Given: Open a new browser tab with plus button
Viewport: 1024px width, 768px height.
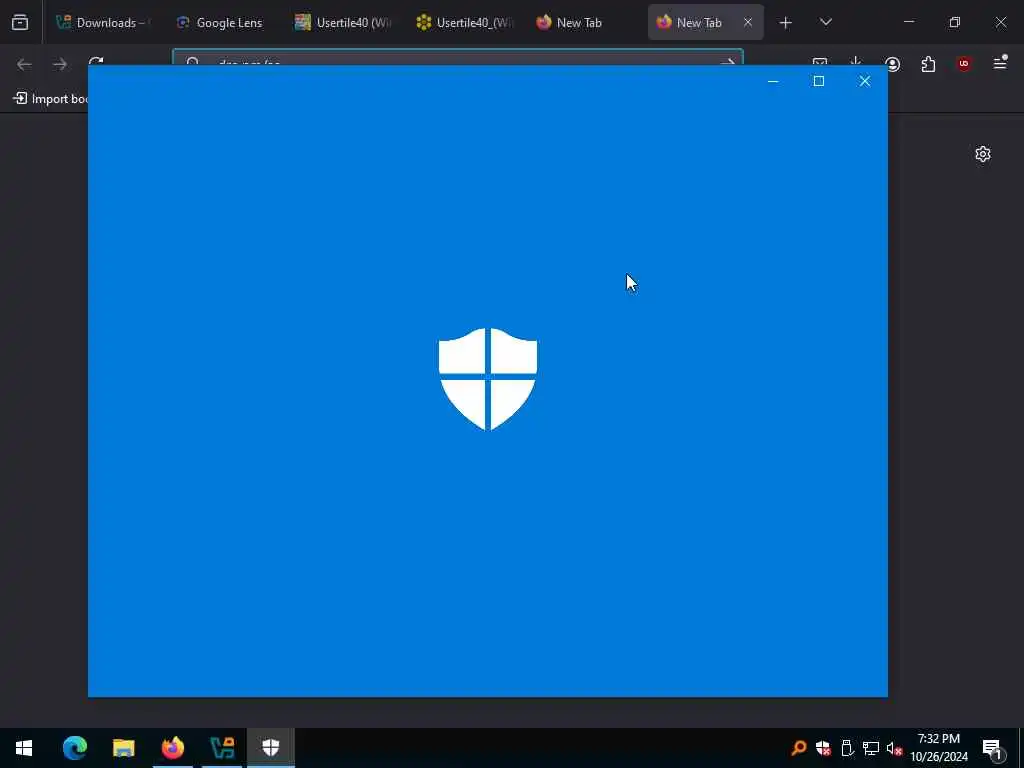Looking at the screenshot, I should (786, 23).
